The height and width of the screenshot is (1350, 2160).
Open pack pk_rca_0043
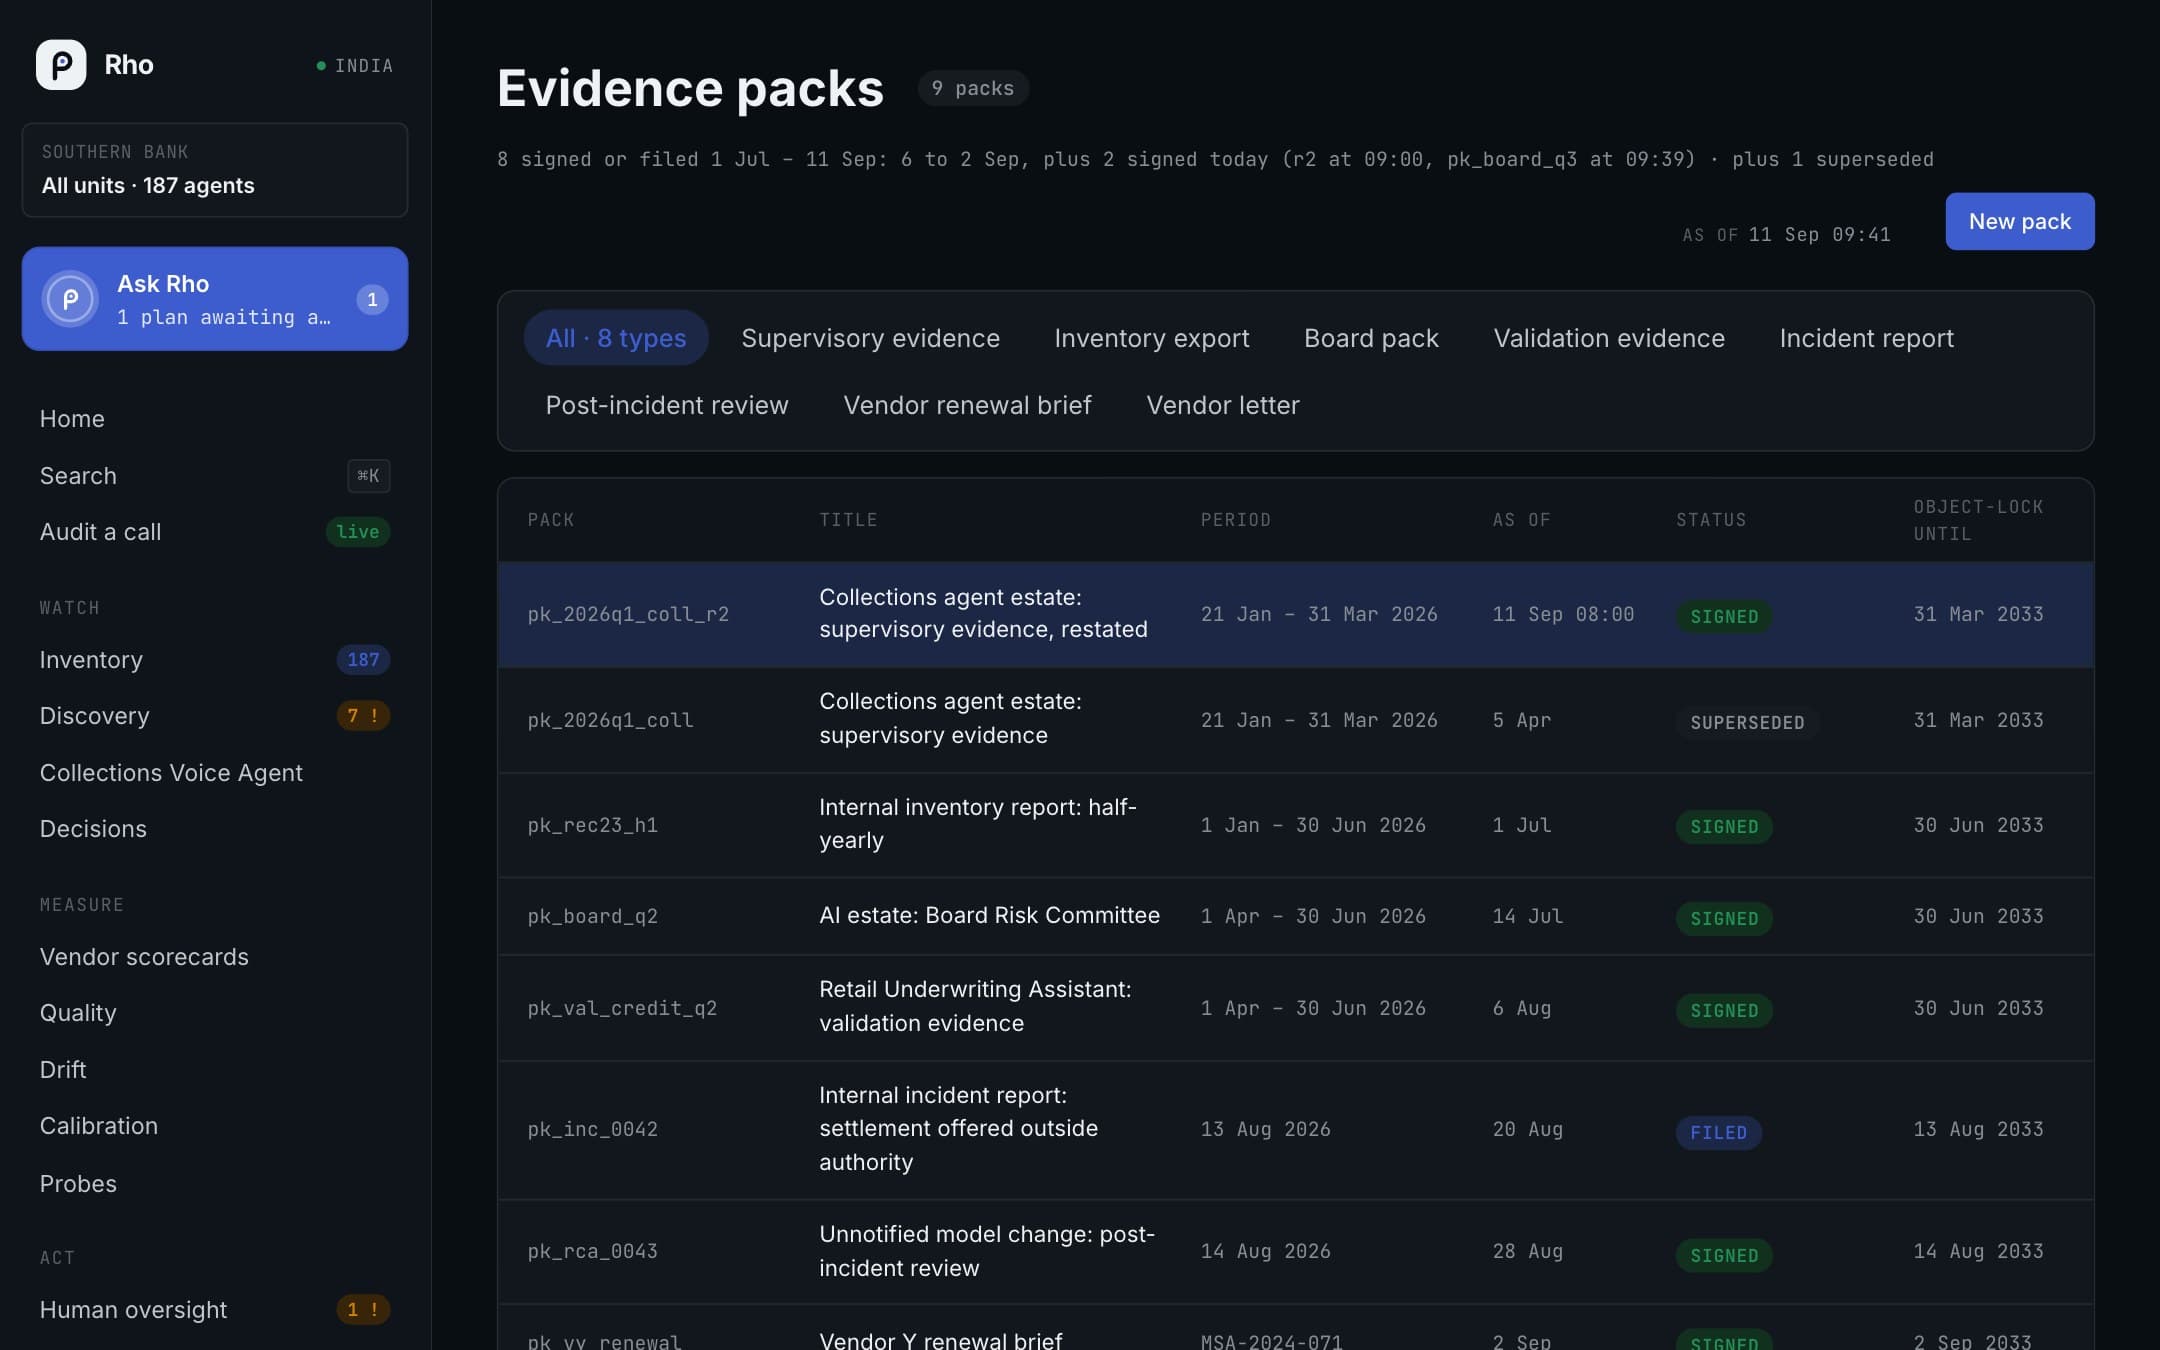[1295, 1252]
